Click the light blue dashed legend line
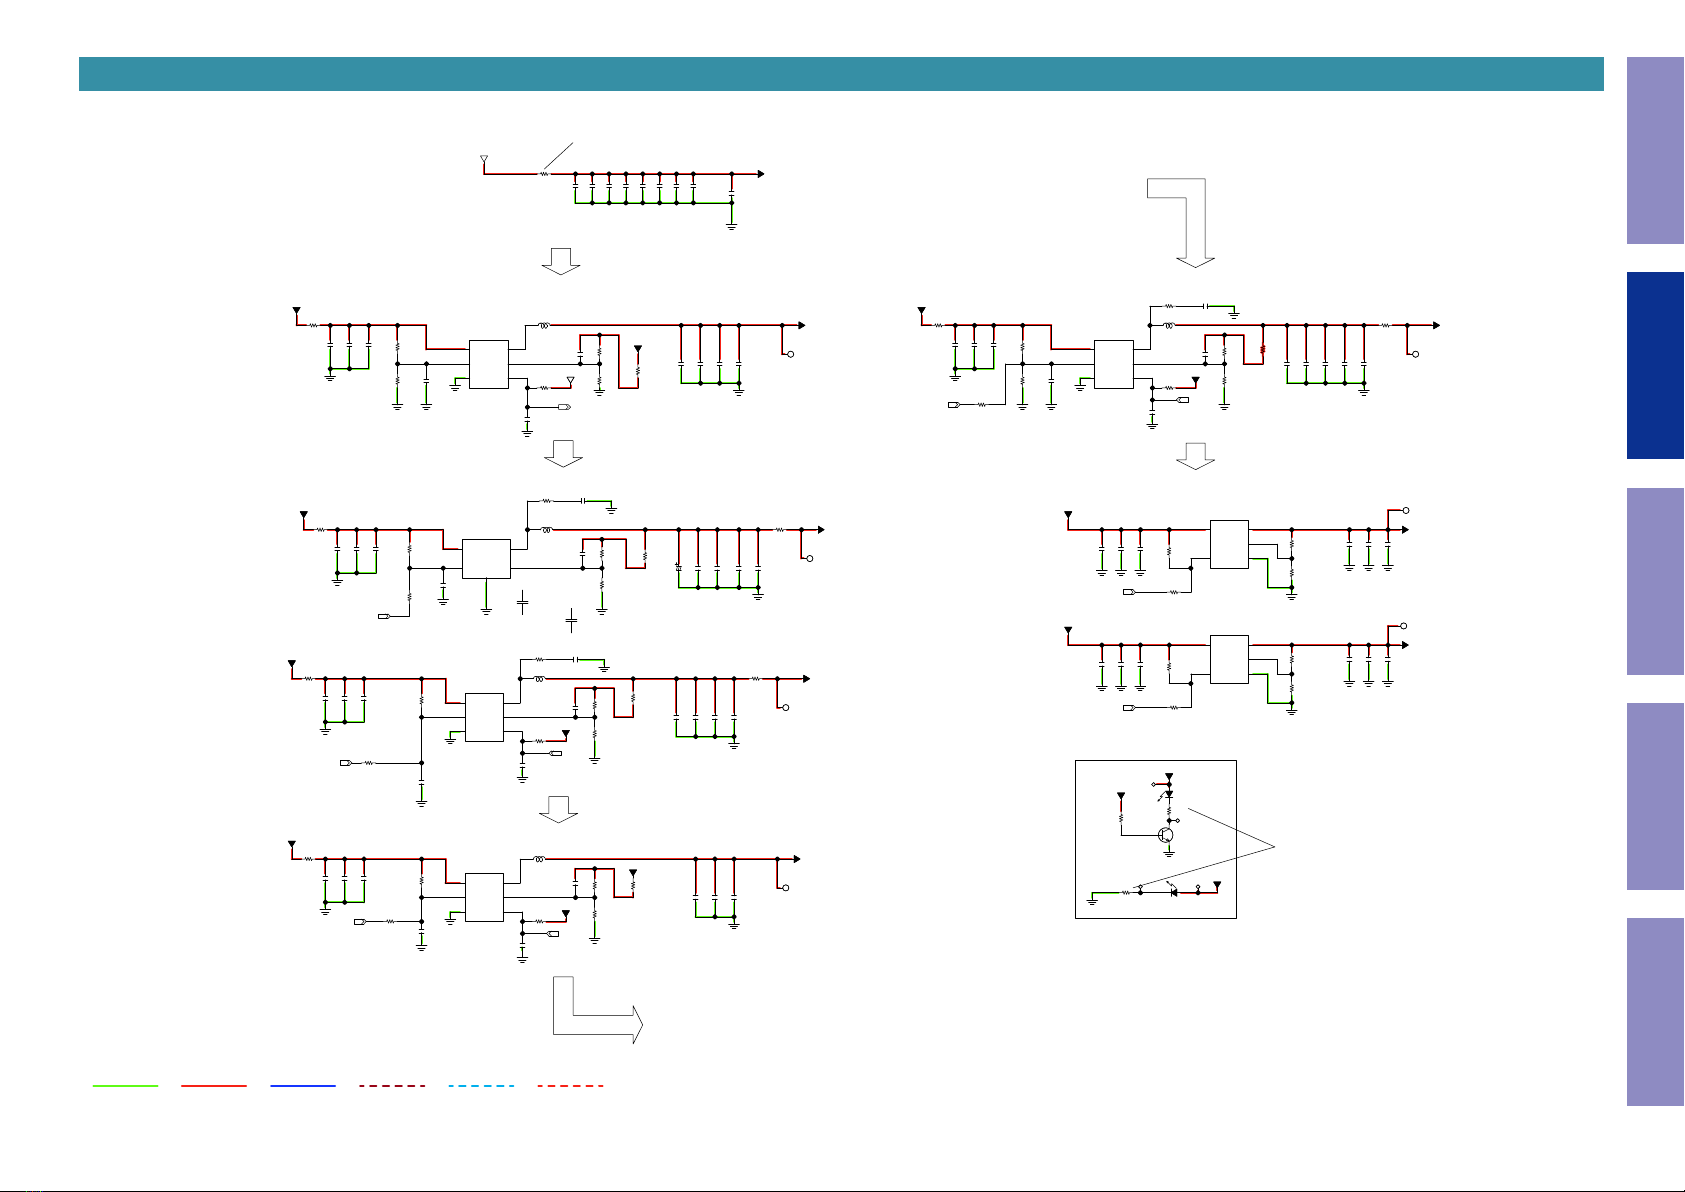 (481, 1085)
